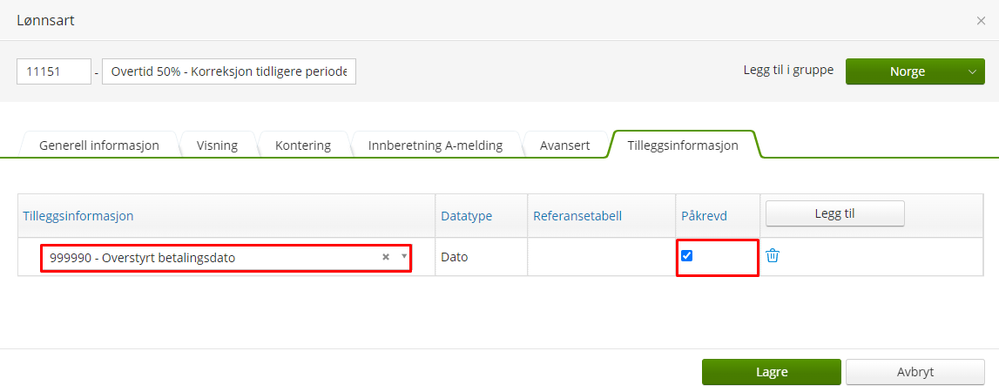Click the Datatype column header
This screenshot has width=999, height=392.
pyautogui.click(x=466, y=216)
